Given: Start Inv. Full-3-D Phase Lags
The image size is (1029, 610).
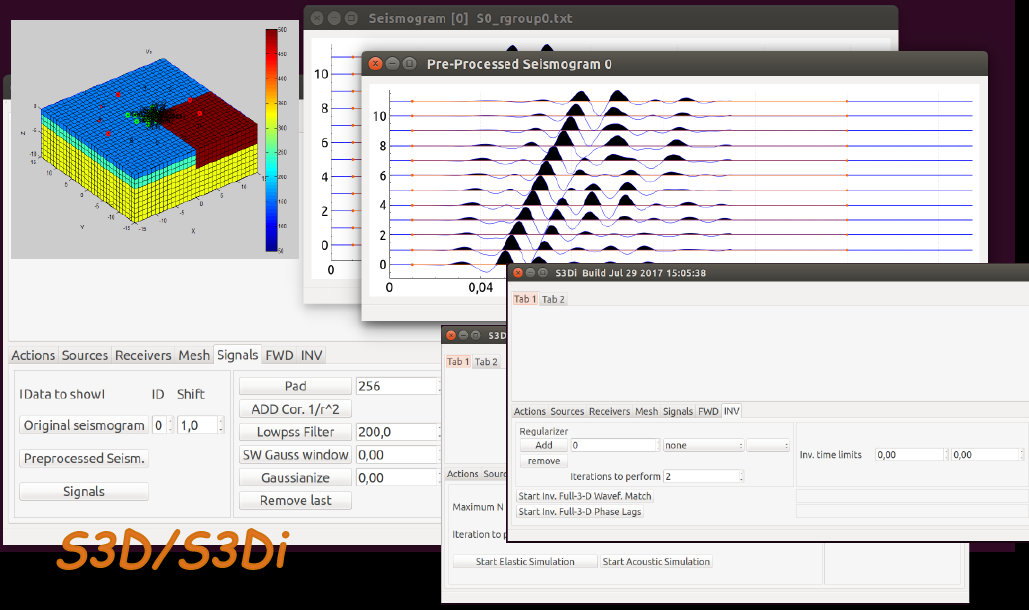Looking at the screenshot, I should click(x=580, y=512).
